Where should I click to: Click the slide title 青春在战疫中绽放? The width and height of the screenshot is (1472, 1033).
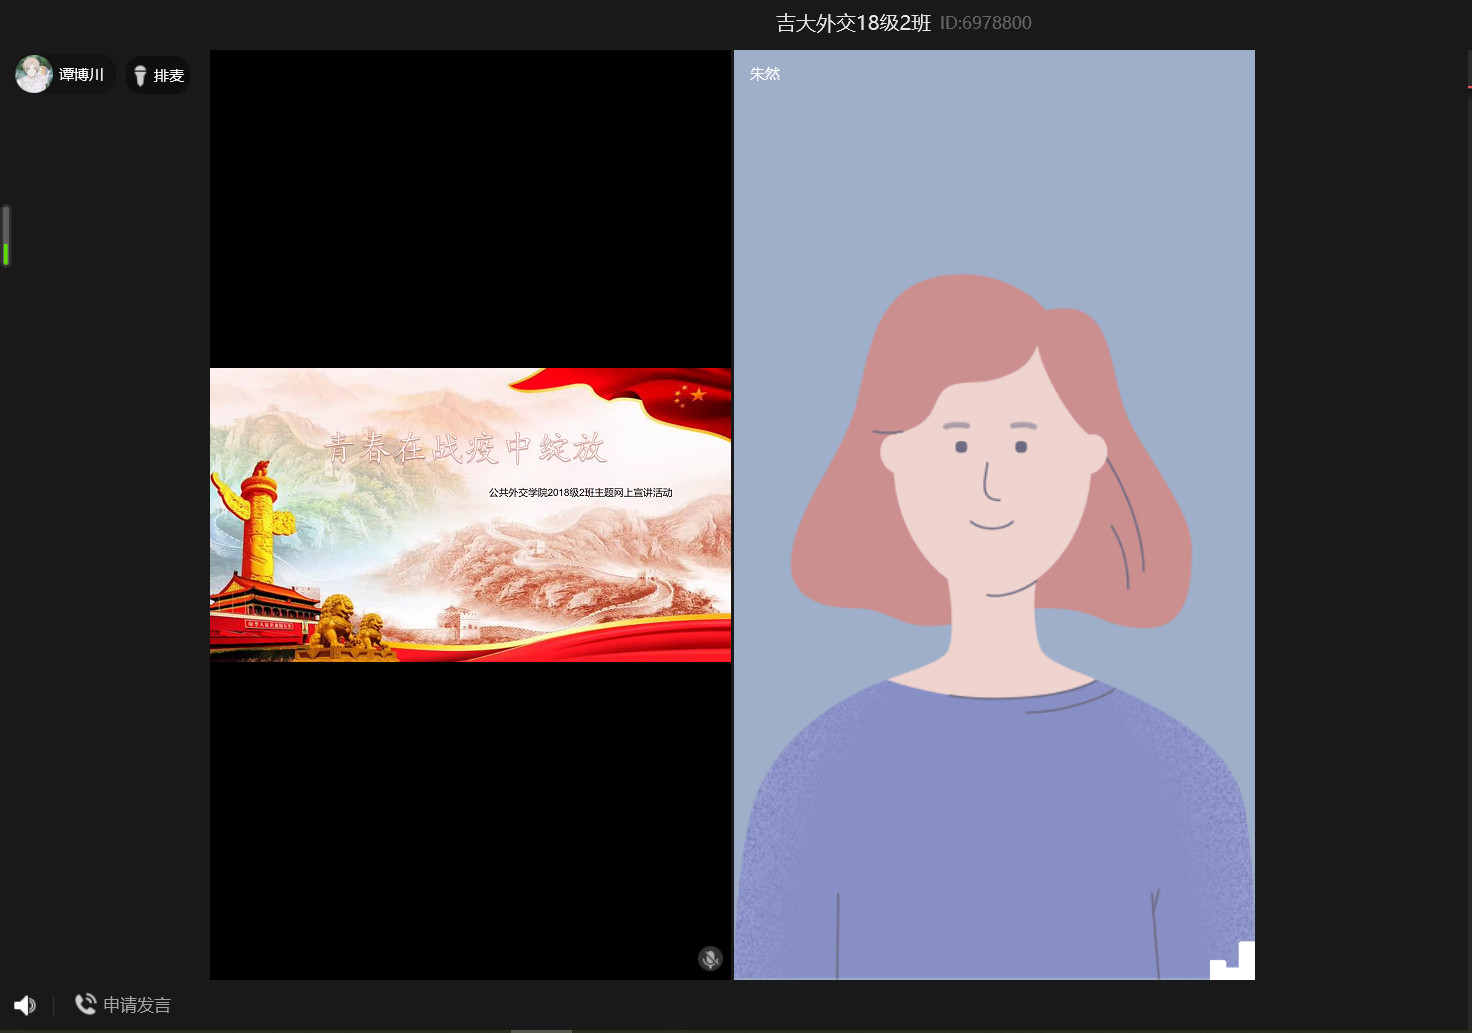[466, 448]
